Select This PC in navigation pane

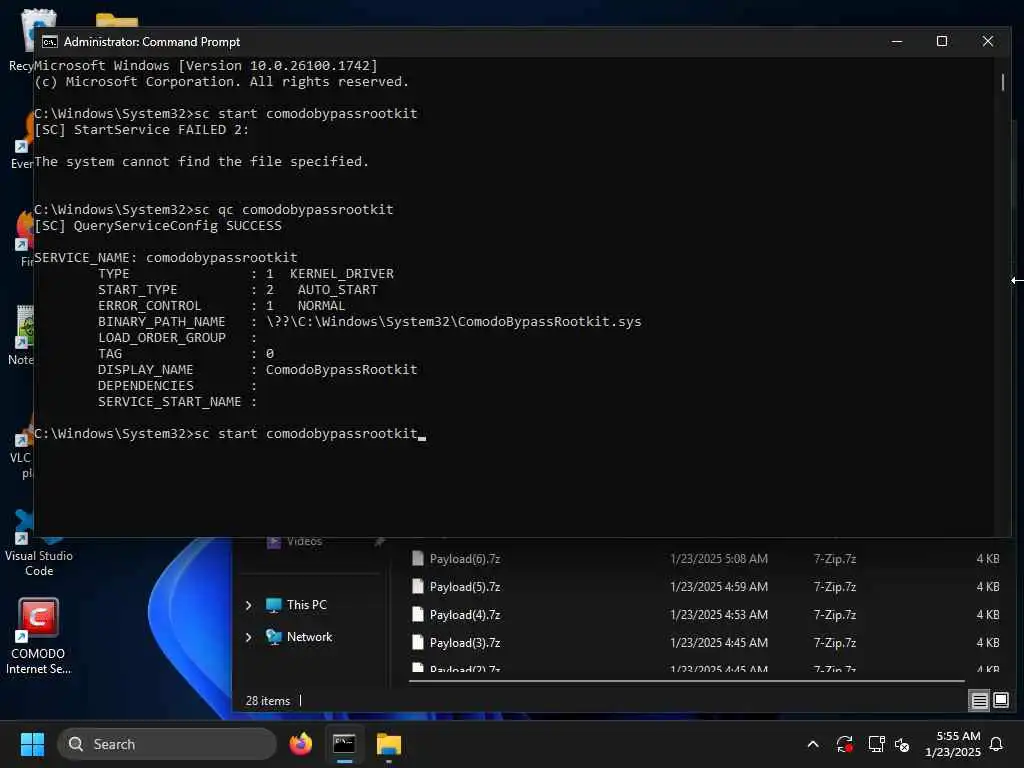tap(306, 605)
